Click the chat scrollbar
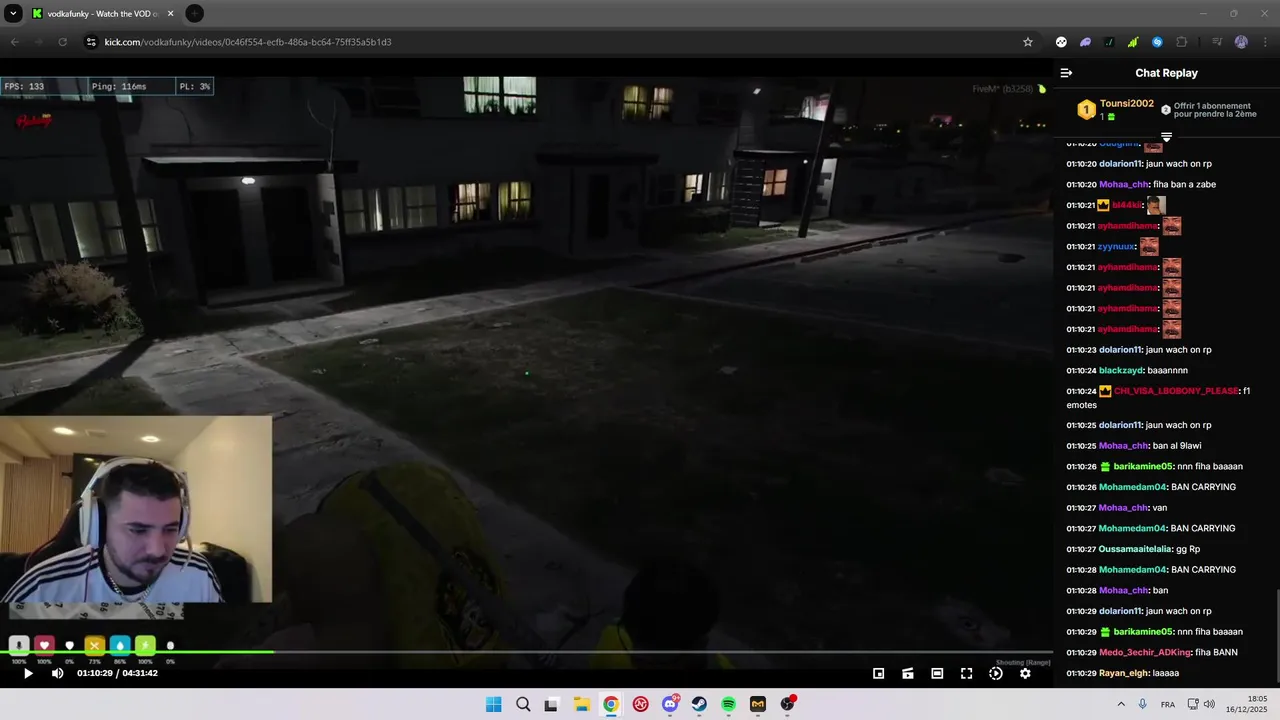The width and height of the screenshot is (1280, 720). [x=1277, y=635]
